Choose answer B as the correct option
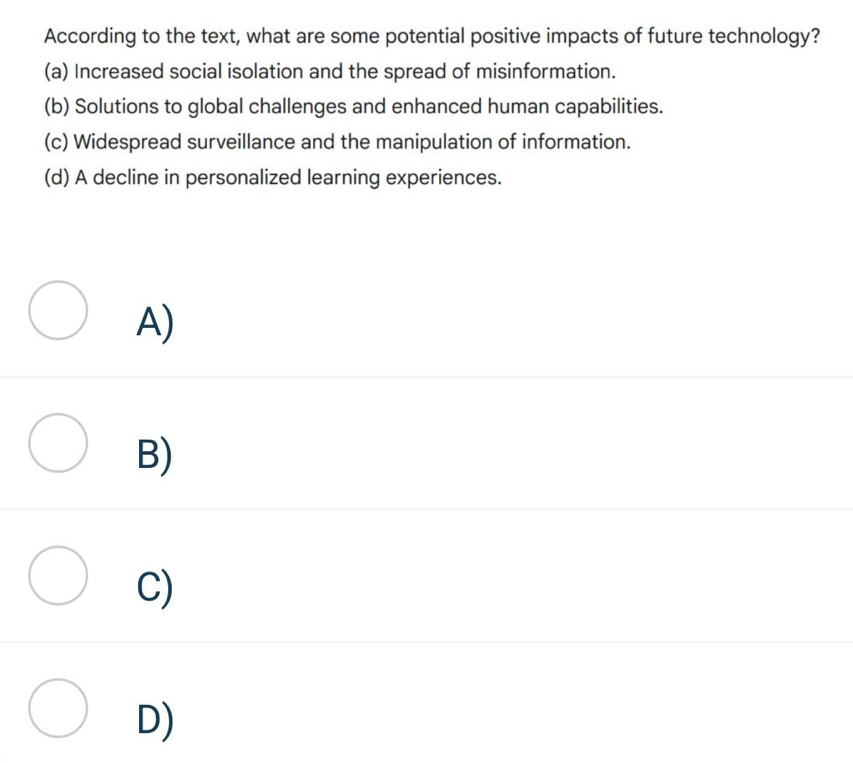Screen dimensions: 853x763 (57, 443)
